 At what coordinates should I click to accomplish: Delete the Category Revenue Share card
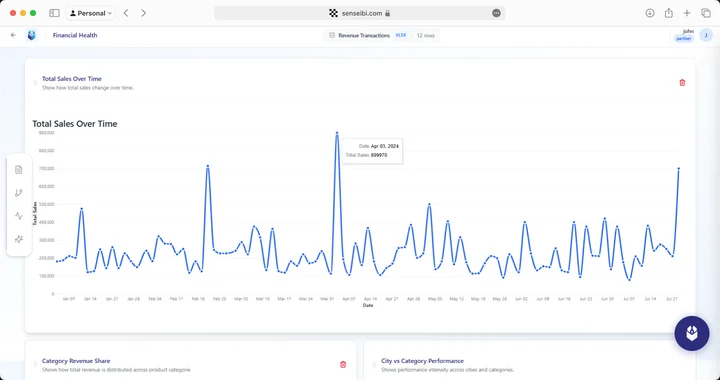[343, 364]
